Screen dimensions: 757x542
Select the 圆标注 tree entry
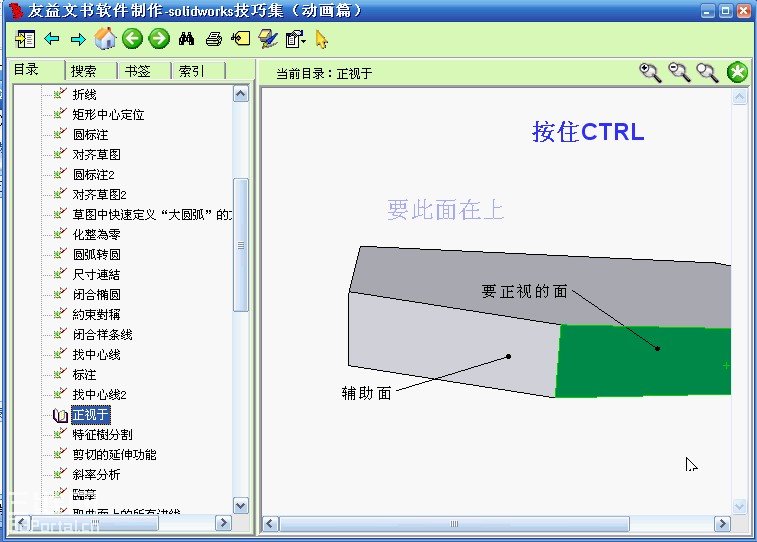click(x=90, y=135)
